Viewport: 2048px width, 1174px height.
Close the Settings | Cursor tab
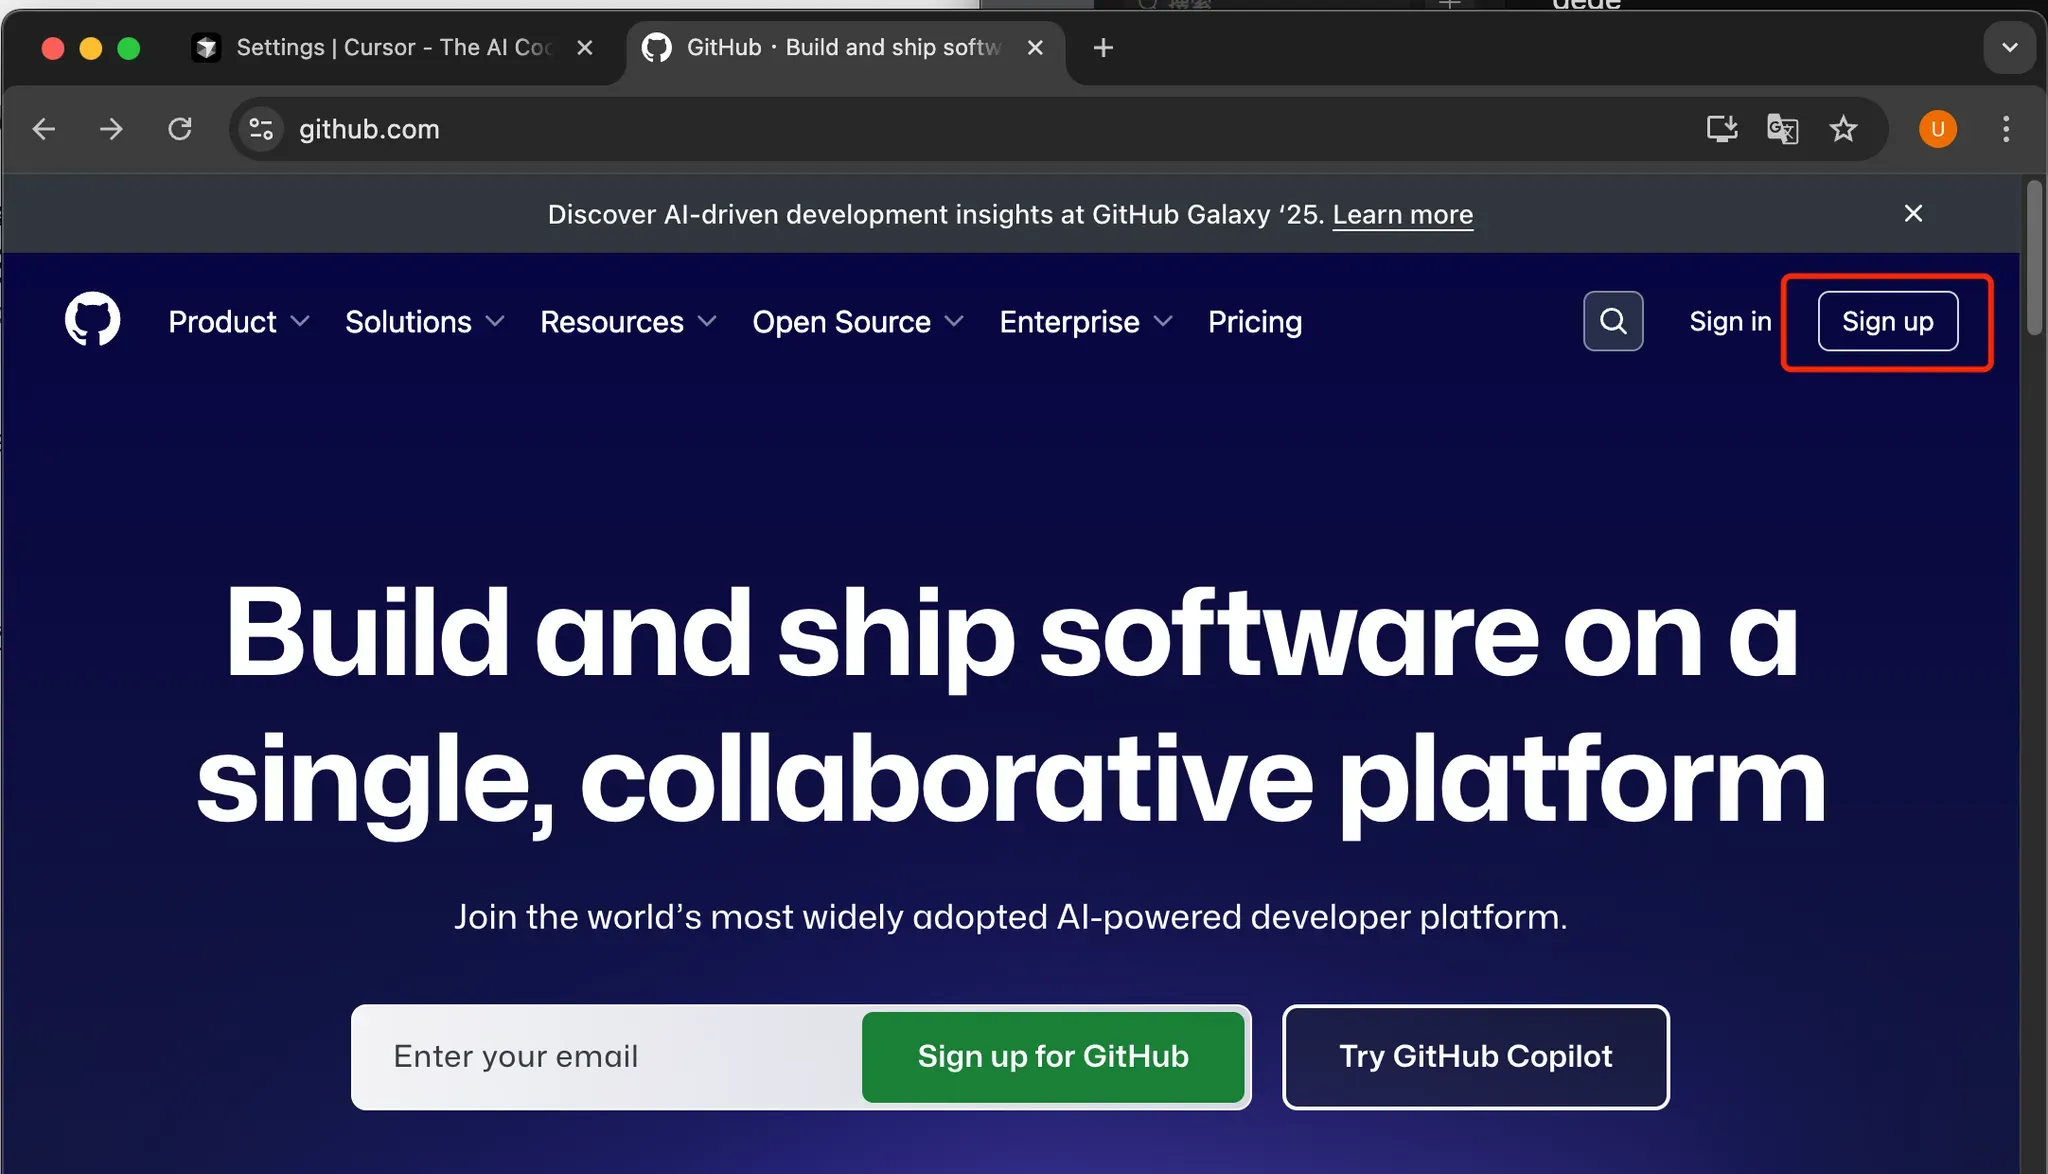click(x=585, y=47)
